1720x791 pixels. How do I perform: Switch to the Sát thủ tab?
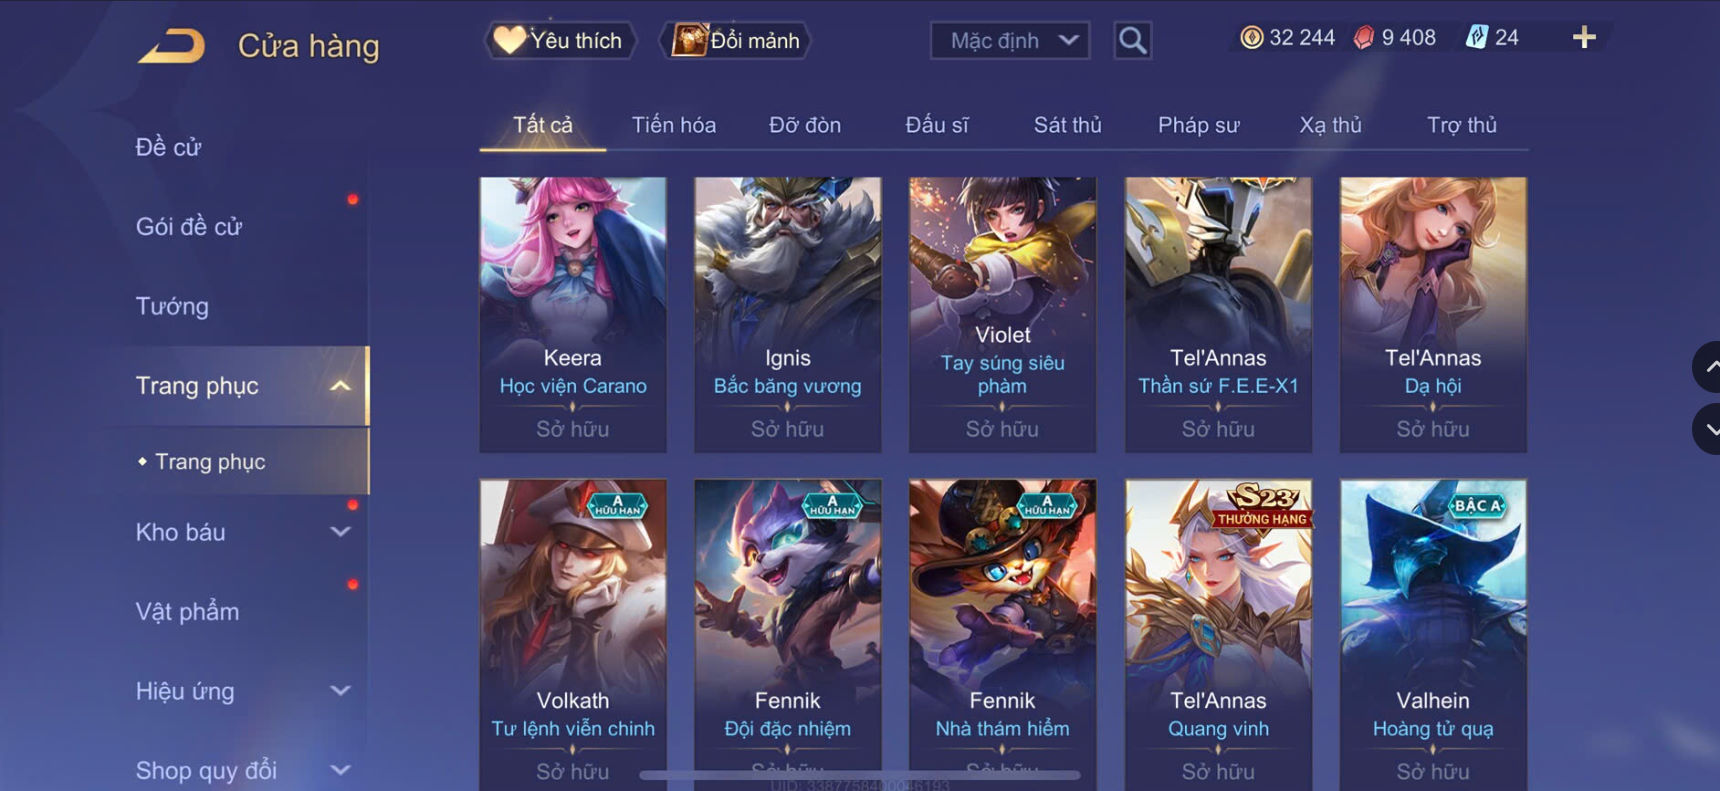click(1067, 125)
